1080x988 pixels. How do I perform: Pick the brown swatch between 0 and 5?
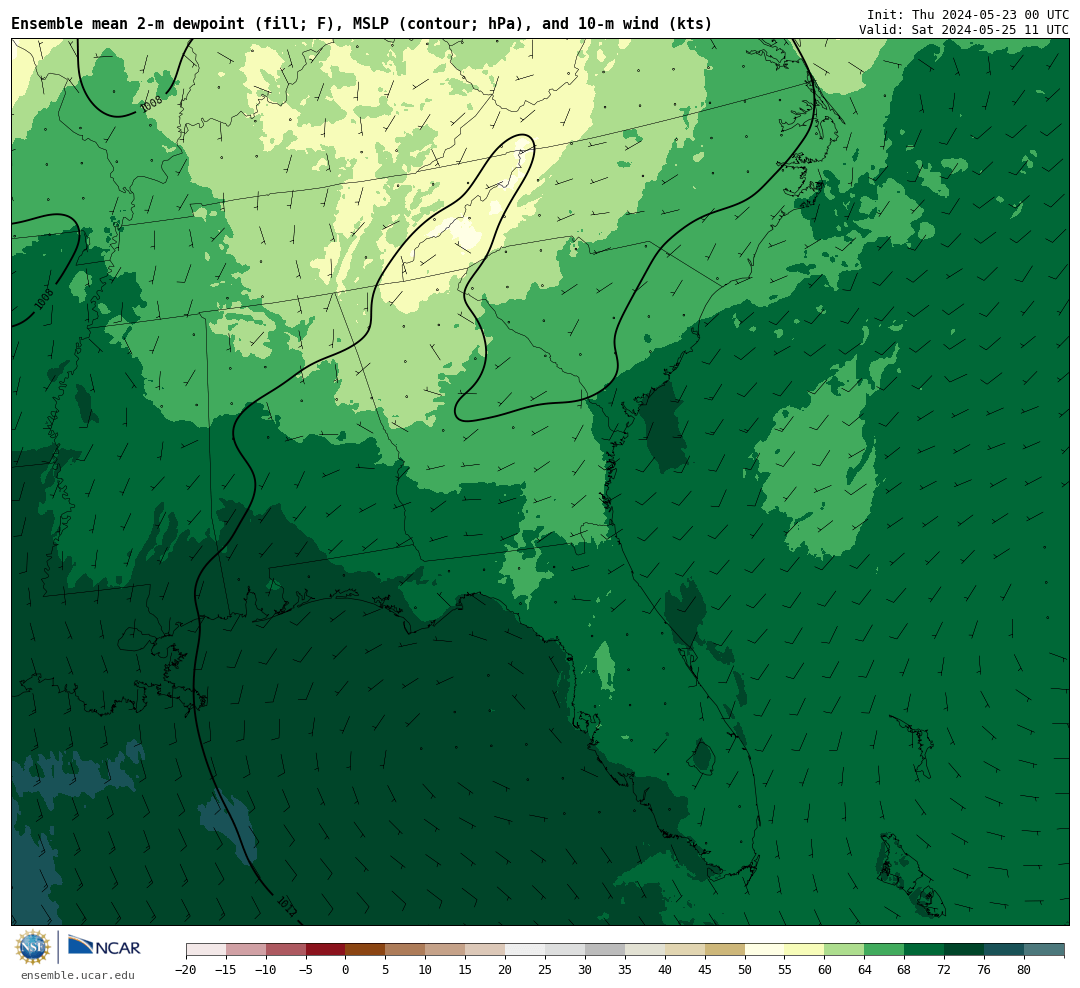[x=366, y=950]
